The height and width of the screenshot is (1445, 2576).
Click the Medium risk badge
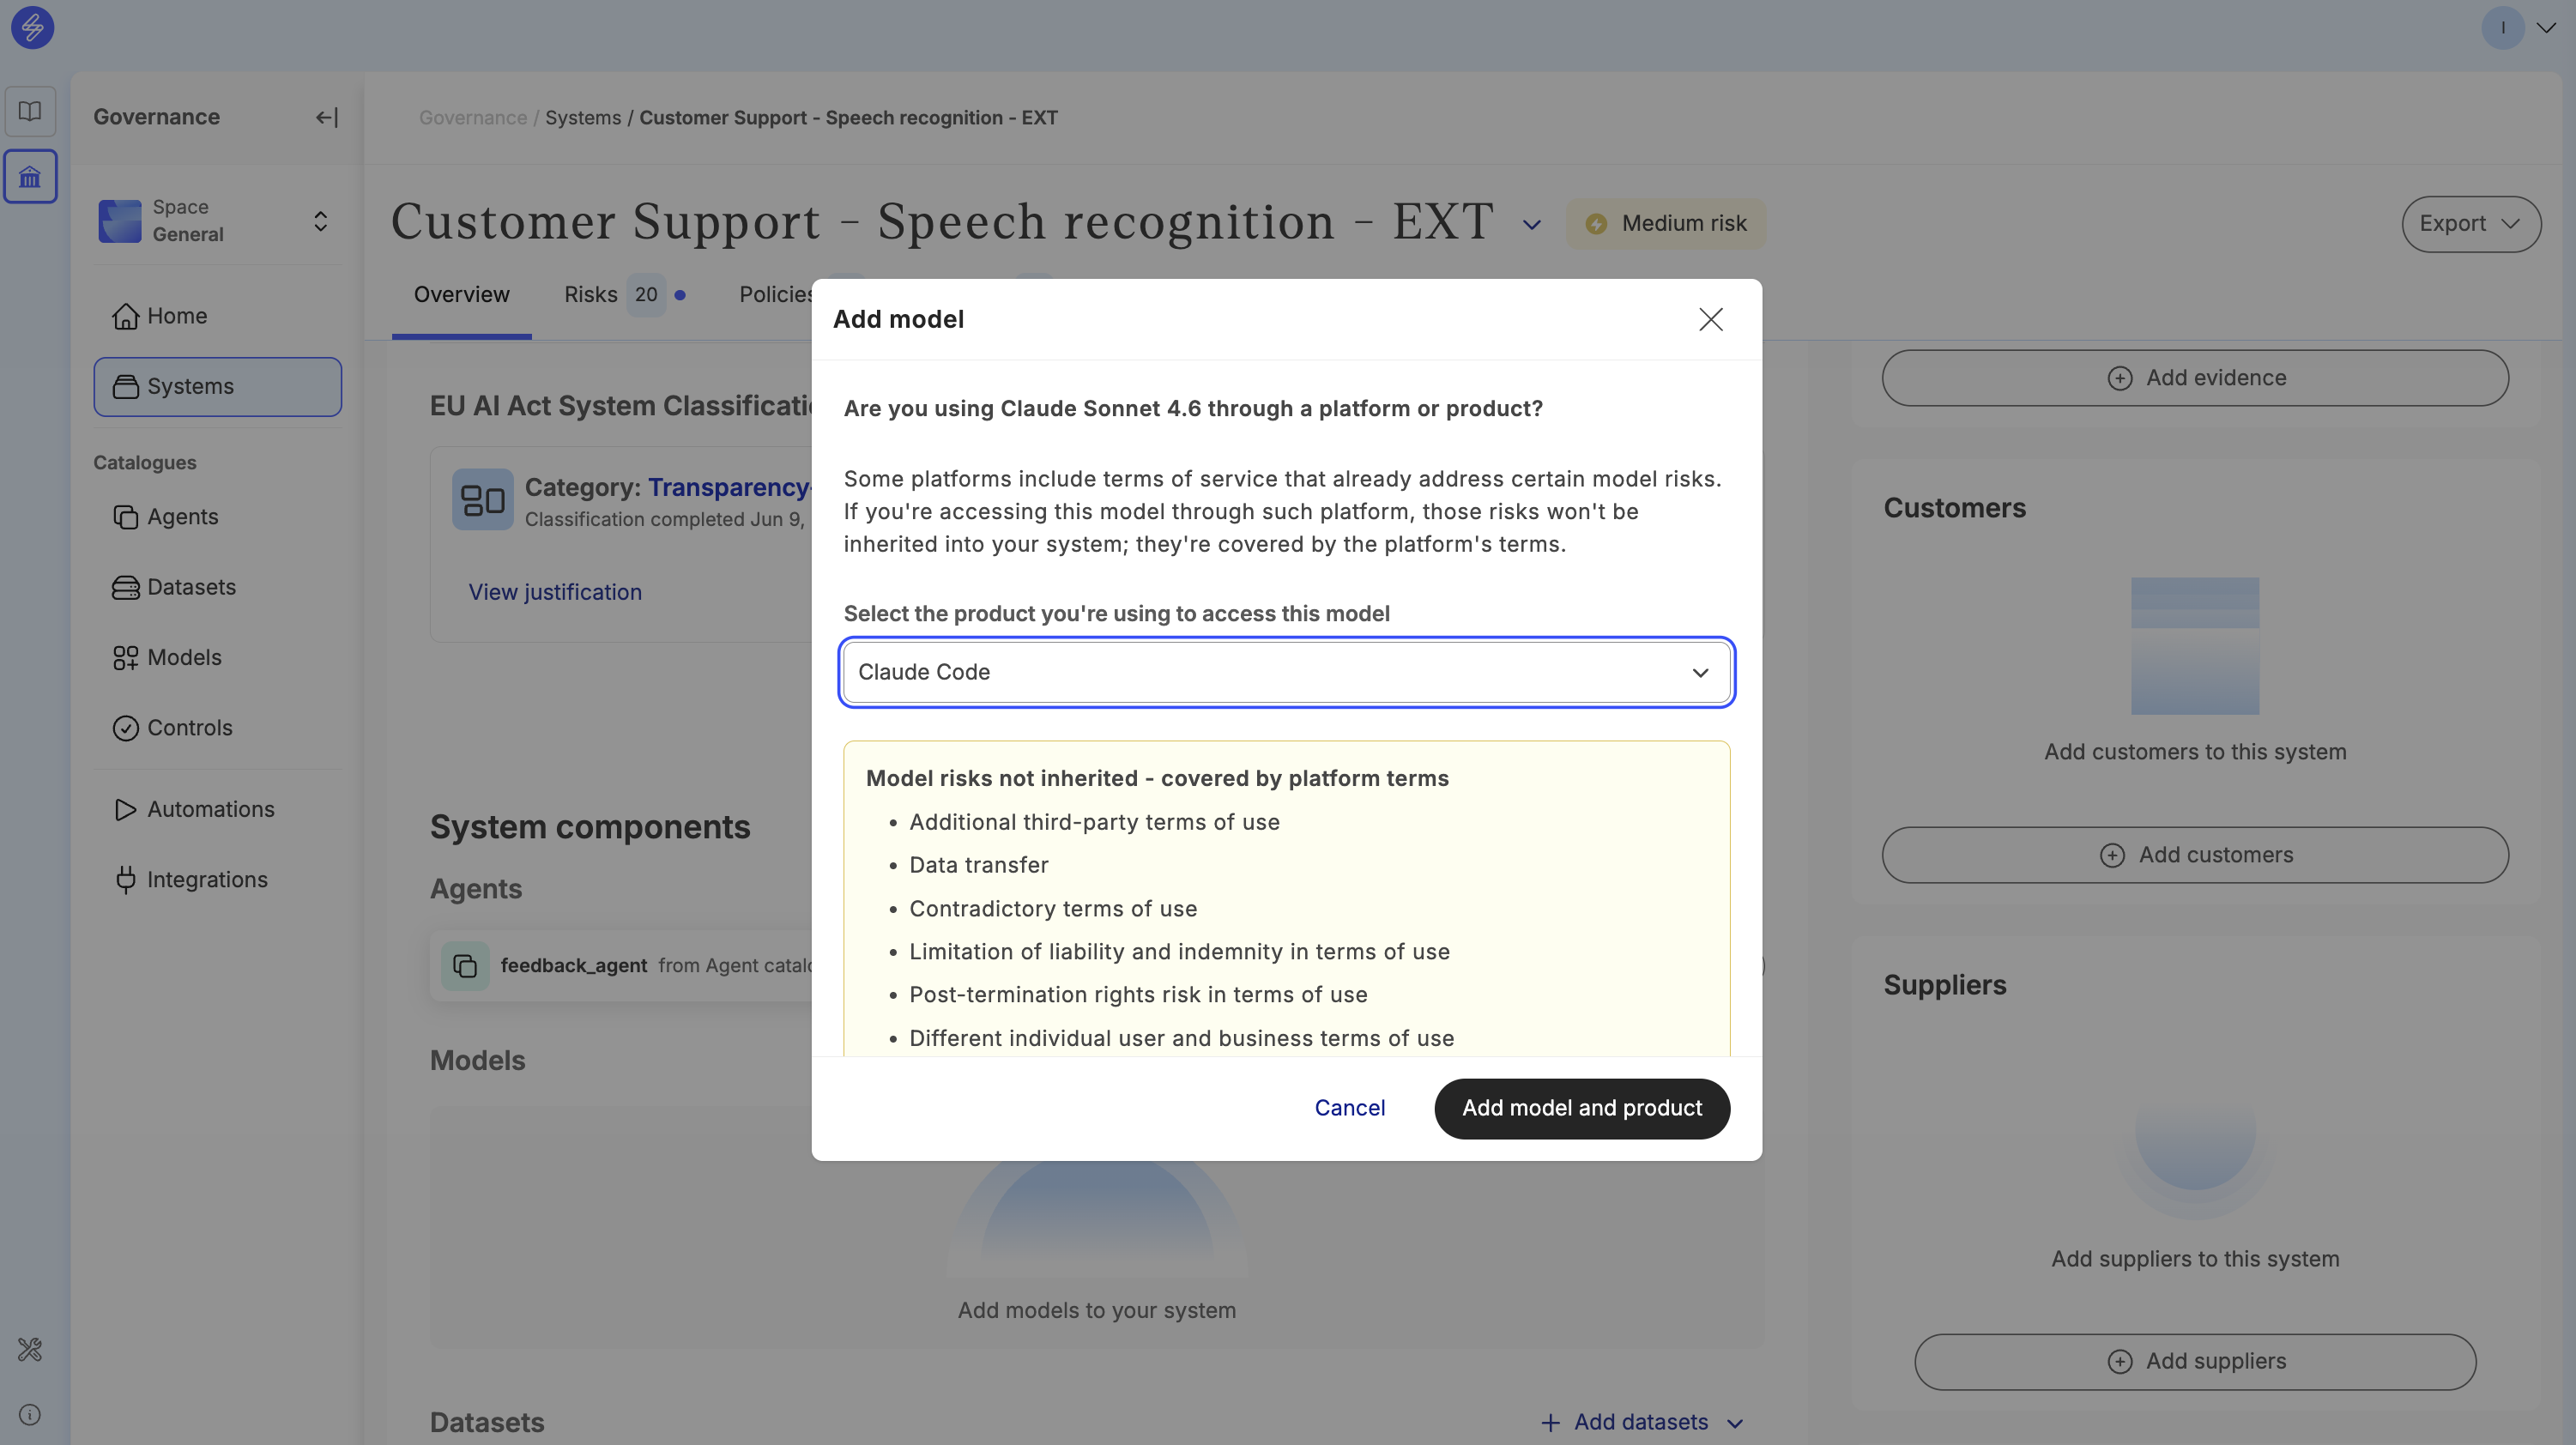1666,224
